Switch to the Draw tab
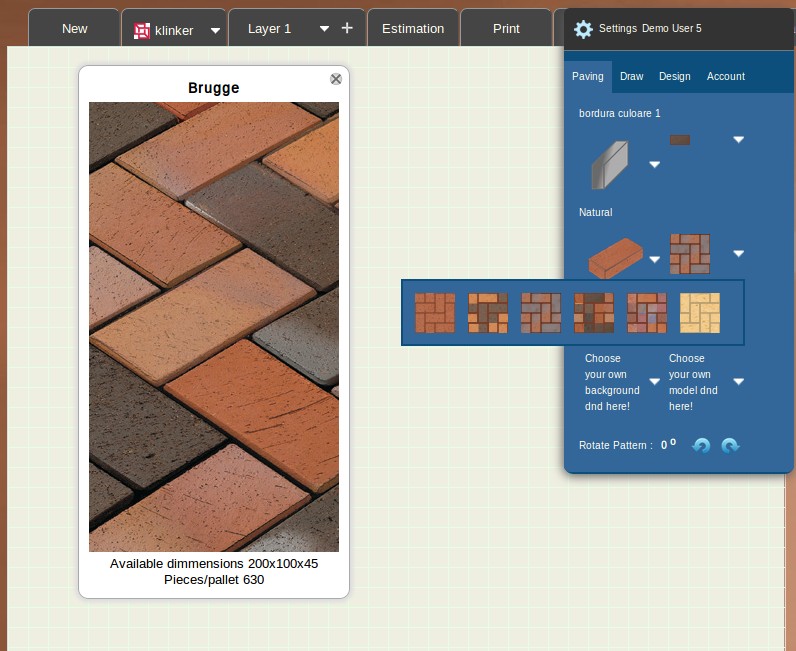The width and height of the screenshot is (796, 651). click(632, 76)
